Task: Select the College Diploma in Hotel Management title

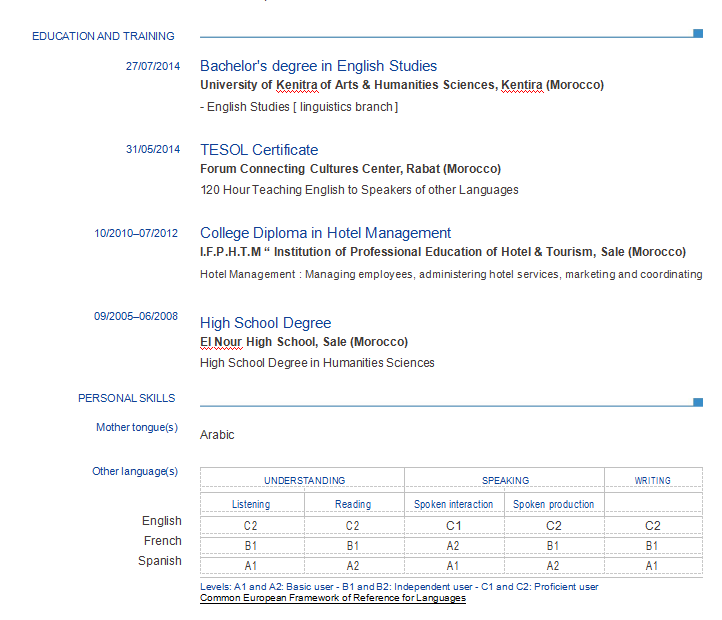Action: (x=325, y=233)
